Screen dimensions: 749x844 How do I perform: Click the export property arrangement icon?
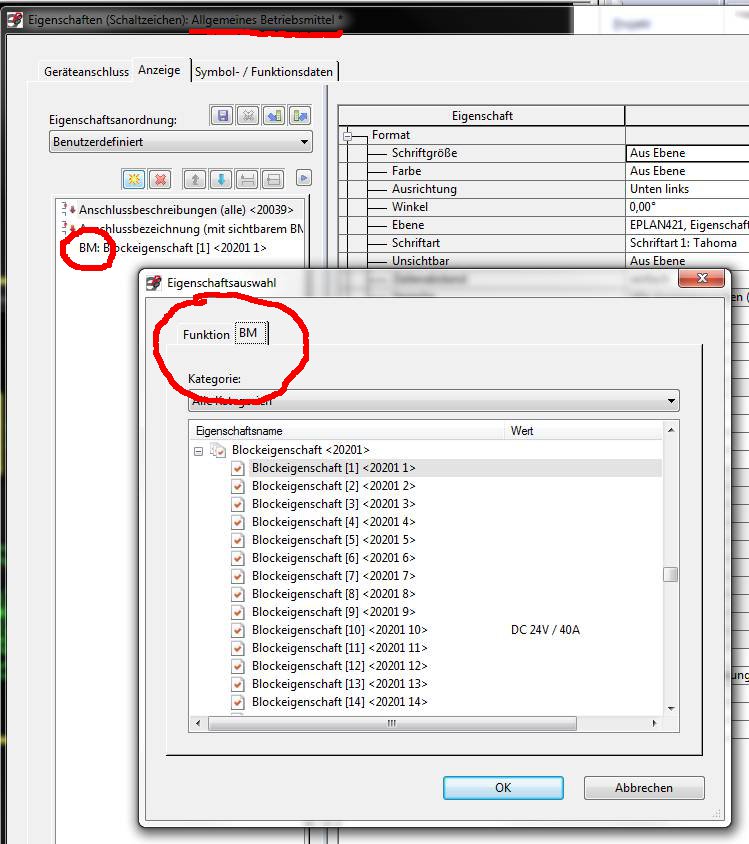click(300, 116)
